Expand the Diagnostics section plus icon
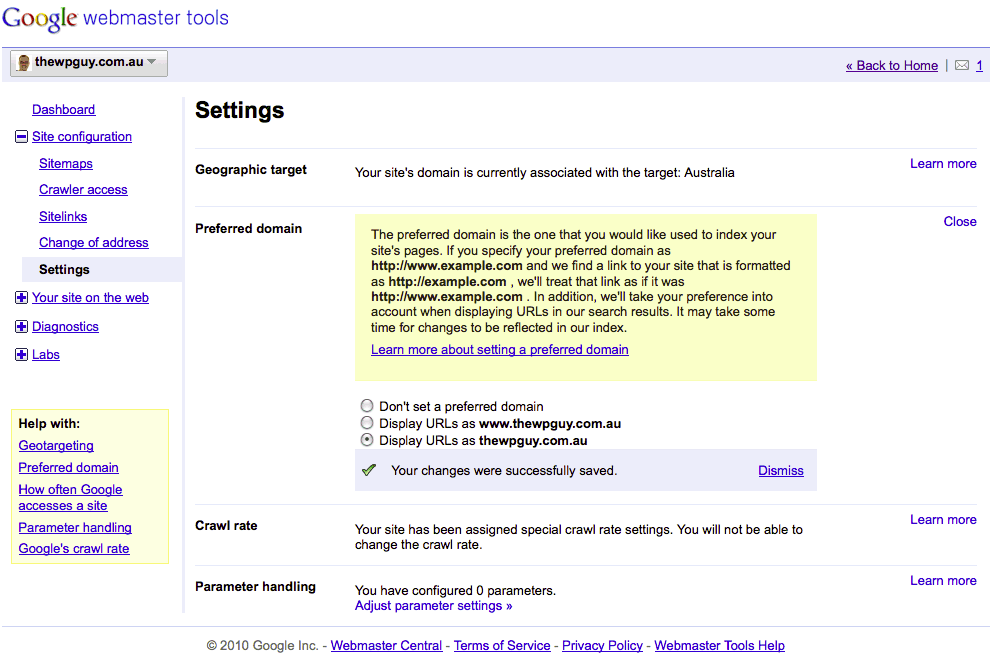 [21, 327]
